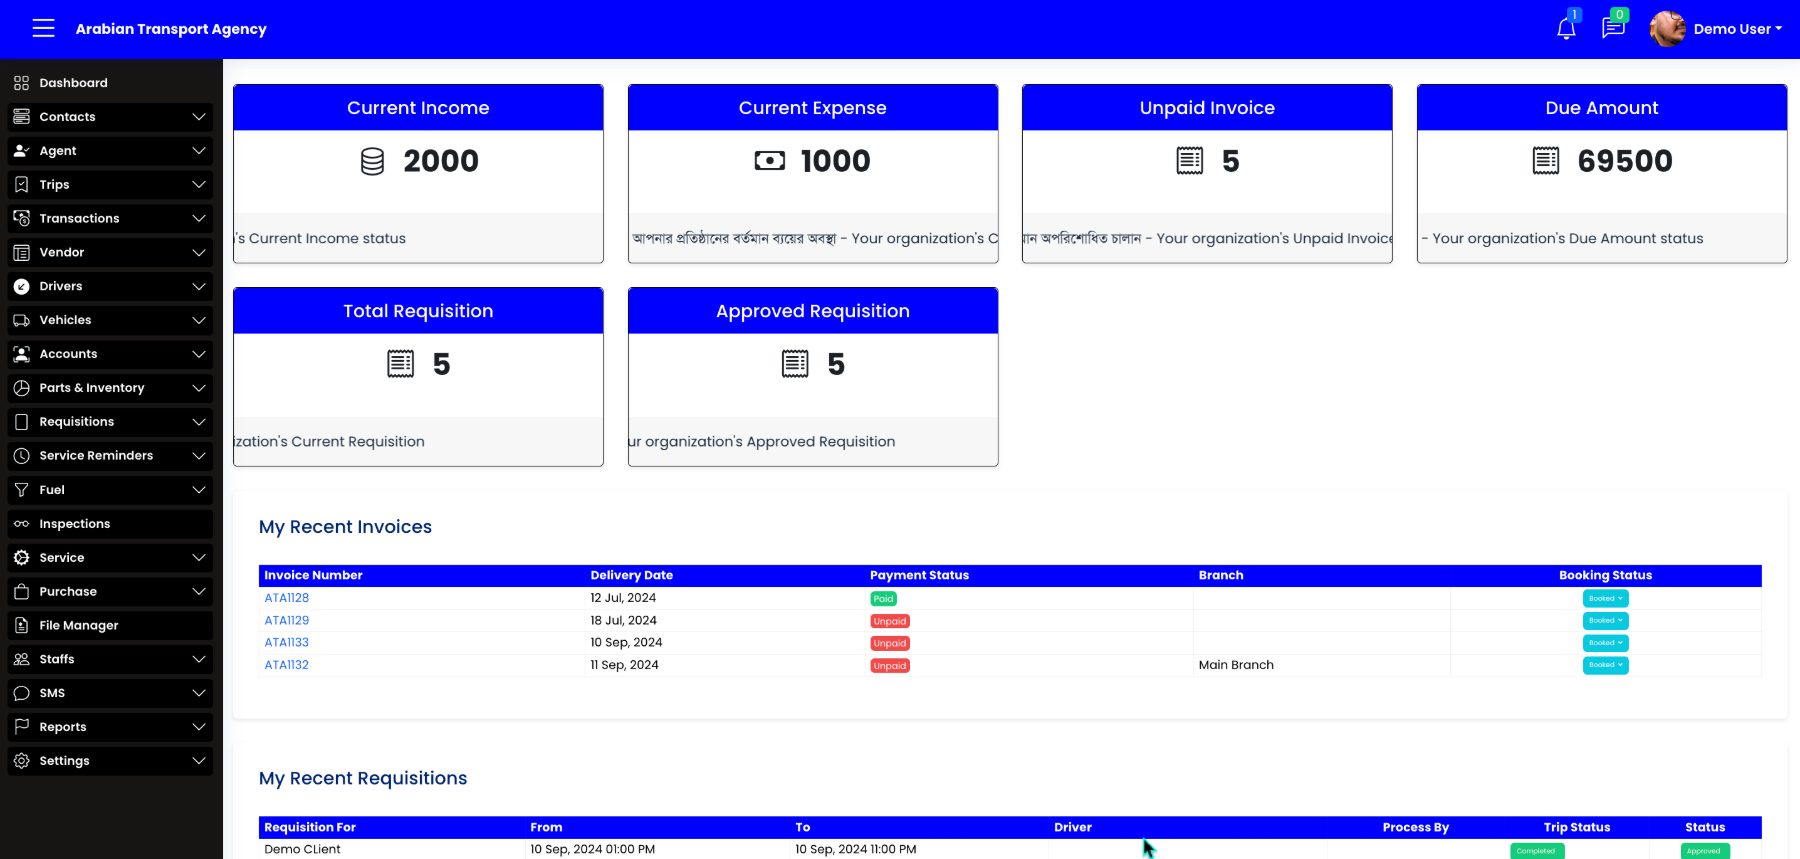Viewport: 1800px width, 859px height.
Task: Expand the Reports menu chevron
Action: pos(199,727)
